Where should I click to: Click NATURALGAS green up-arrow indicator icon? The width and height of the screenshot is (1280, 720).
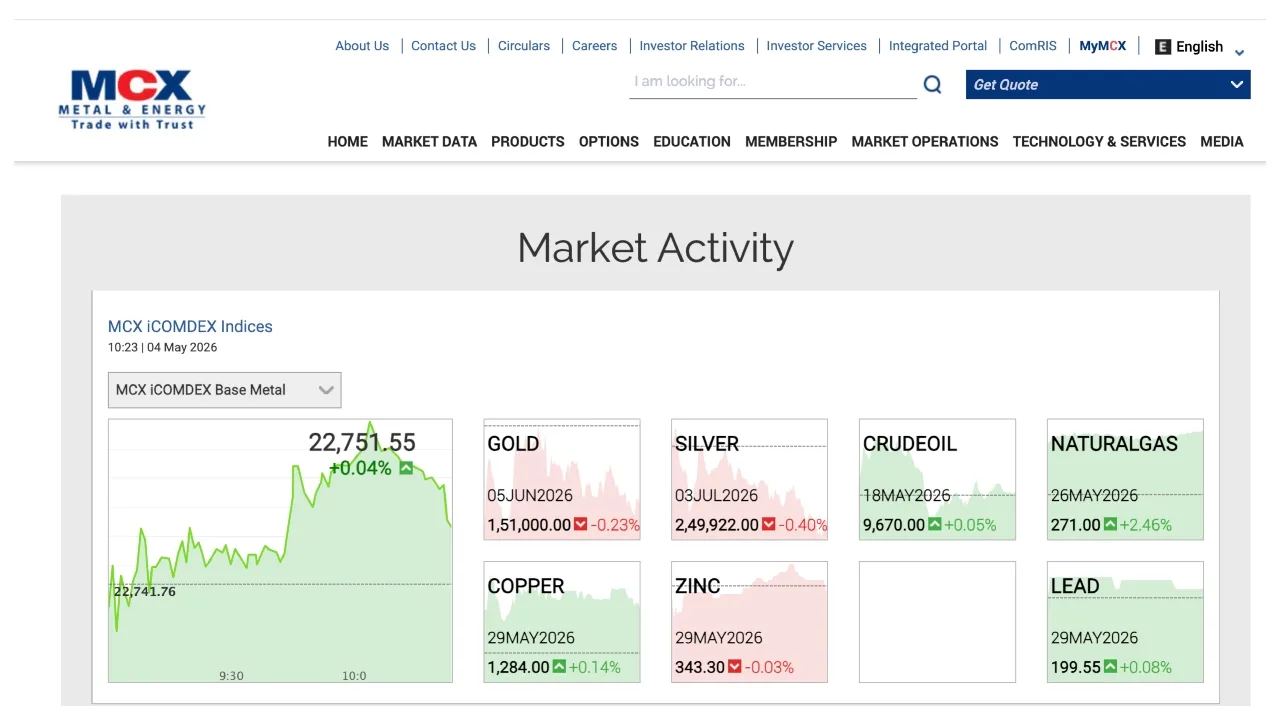click(x=1110, y=525)
